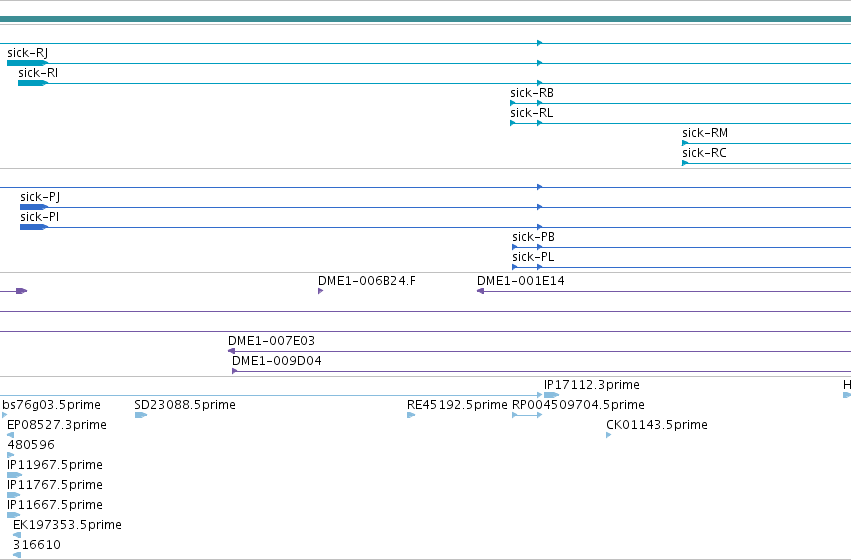
Task: Select the IP11767.5prime EST label
Action: (55, 485)
